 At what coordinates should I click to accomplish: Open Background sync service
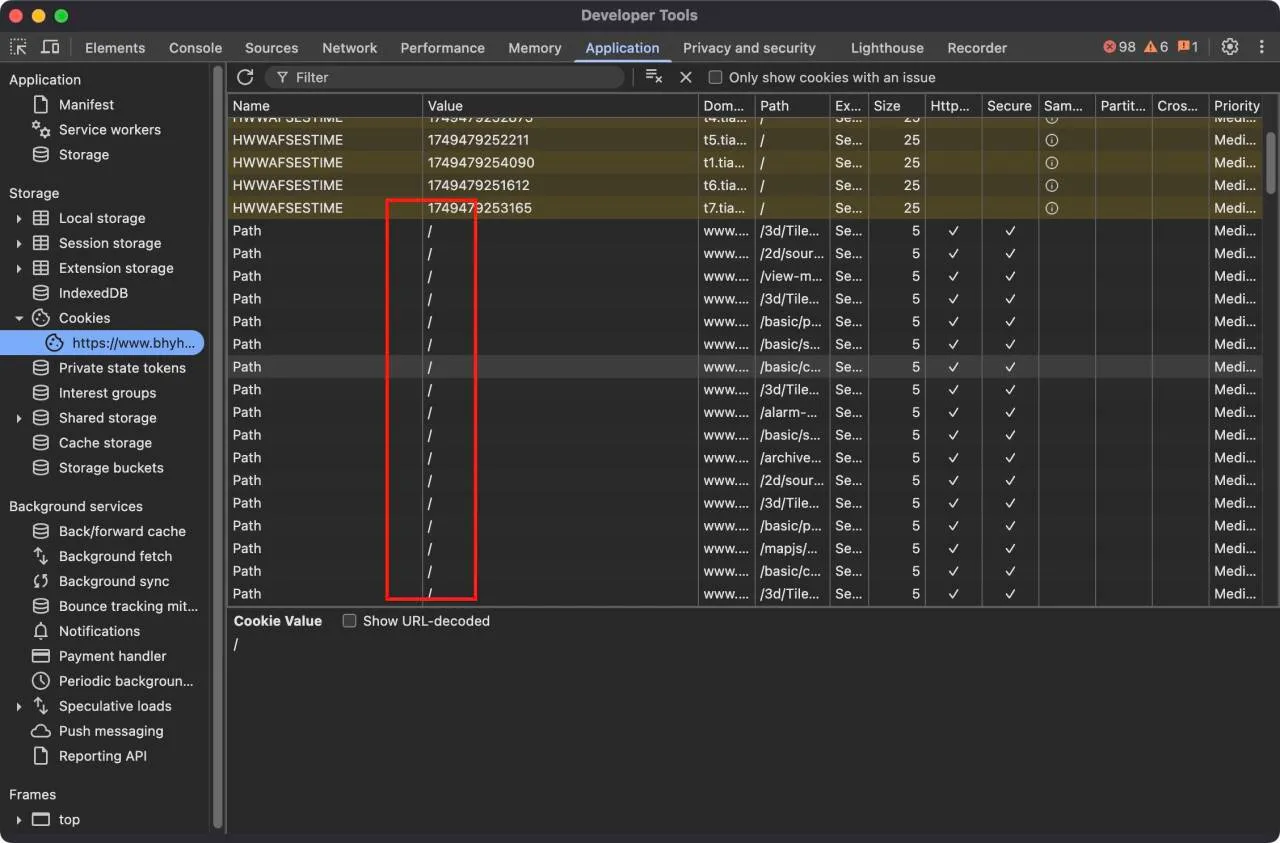coord(114,581)
